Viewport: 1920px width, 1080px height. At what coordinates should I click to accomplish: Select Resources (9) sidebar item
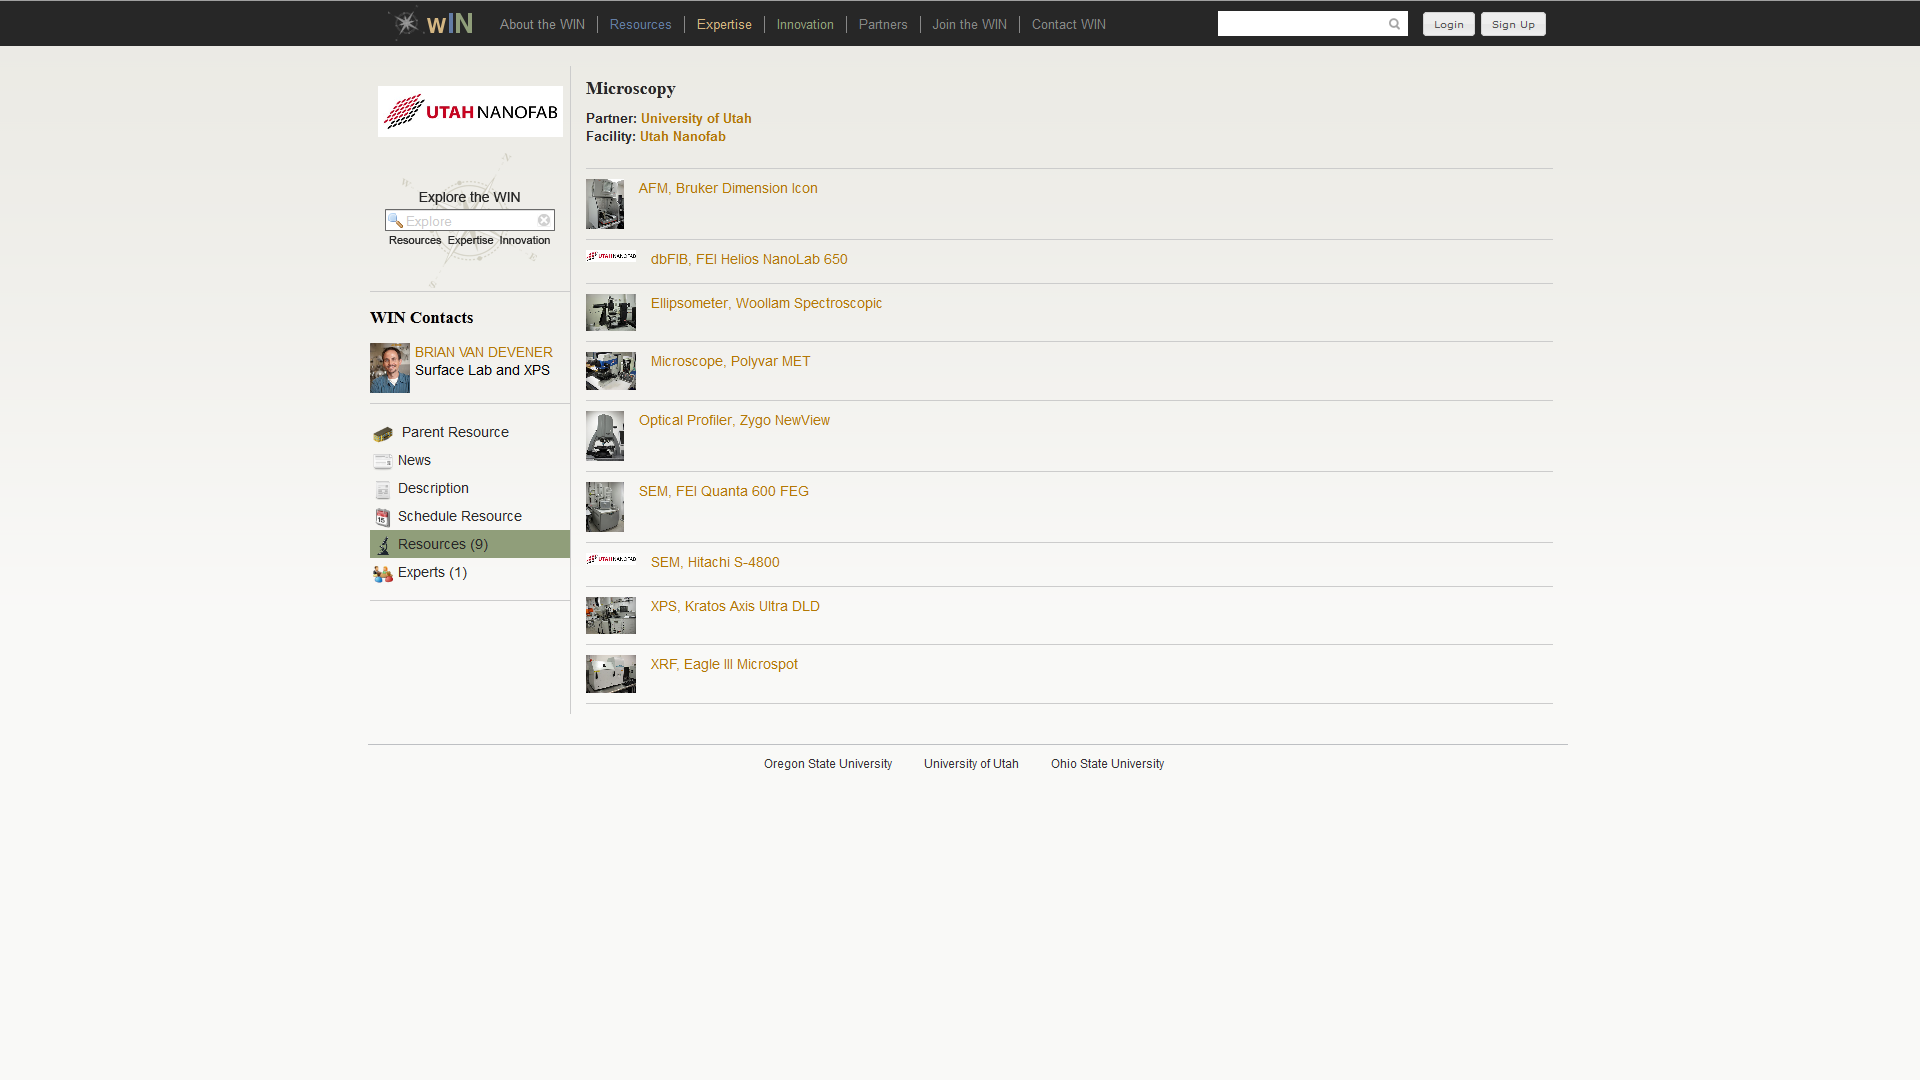pos(470,544)
